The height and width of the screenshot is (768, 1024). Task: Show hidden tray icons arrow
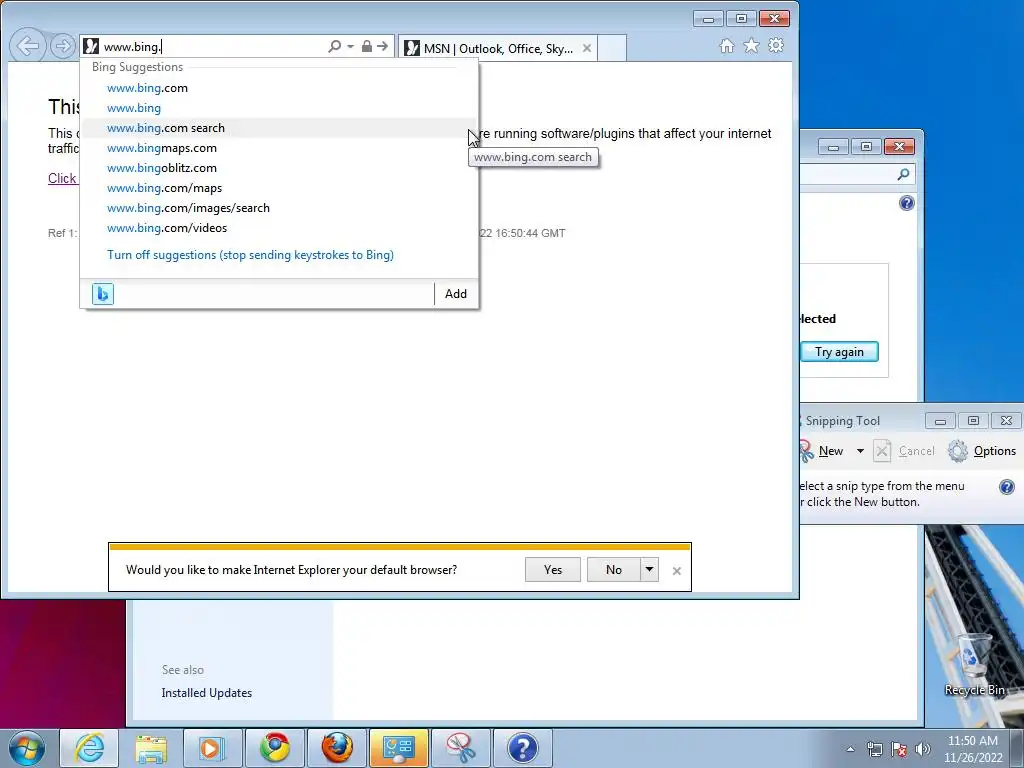coord(850,749)
